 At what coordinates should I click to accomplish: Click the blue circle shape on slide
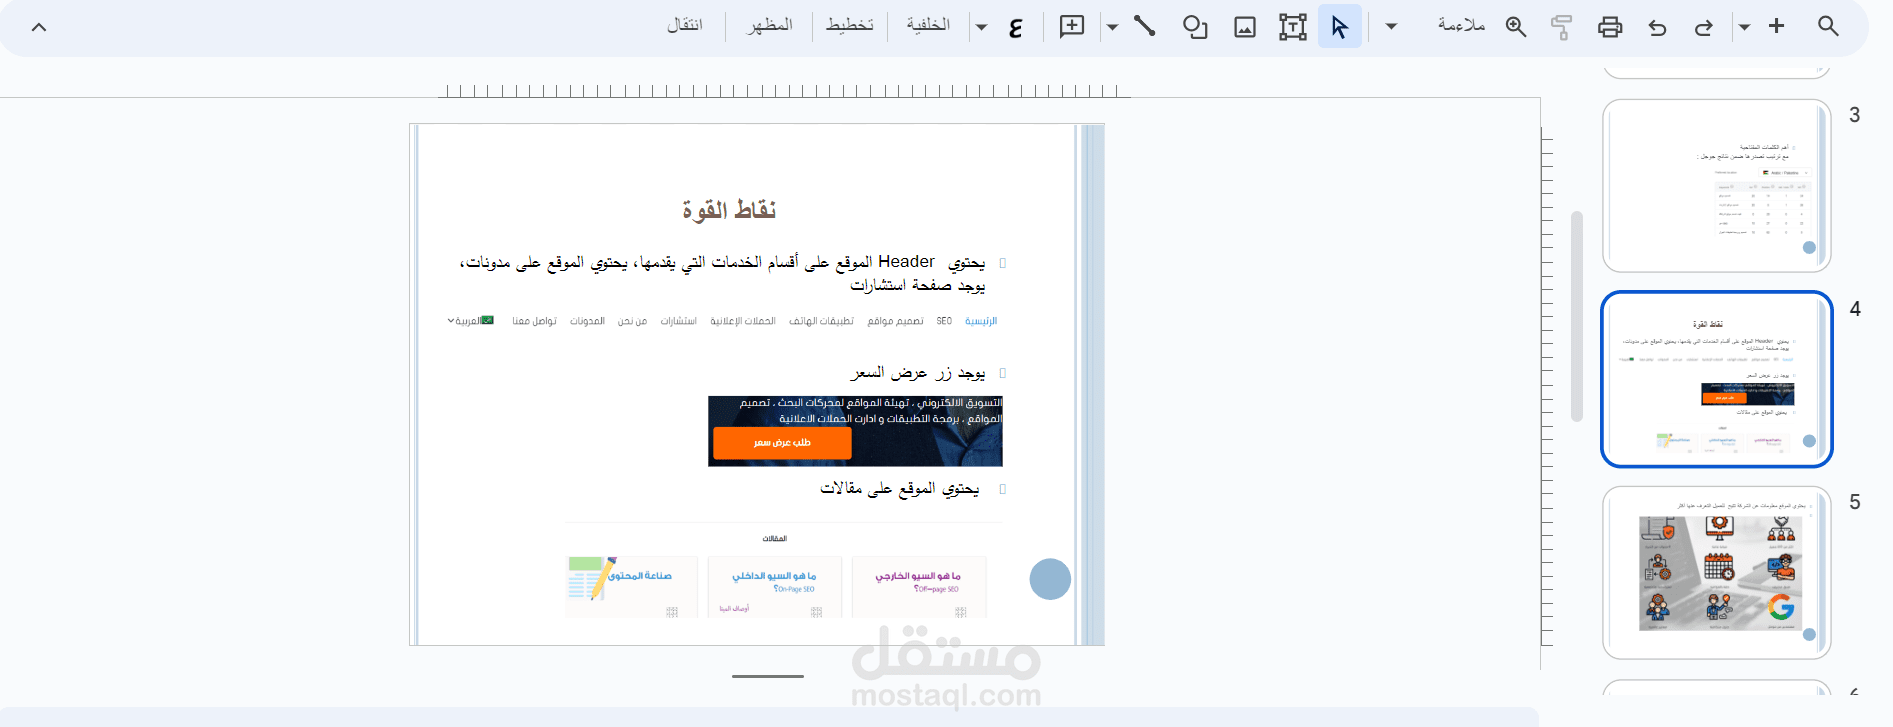click(1050, 579)
